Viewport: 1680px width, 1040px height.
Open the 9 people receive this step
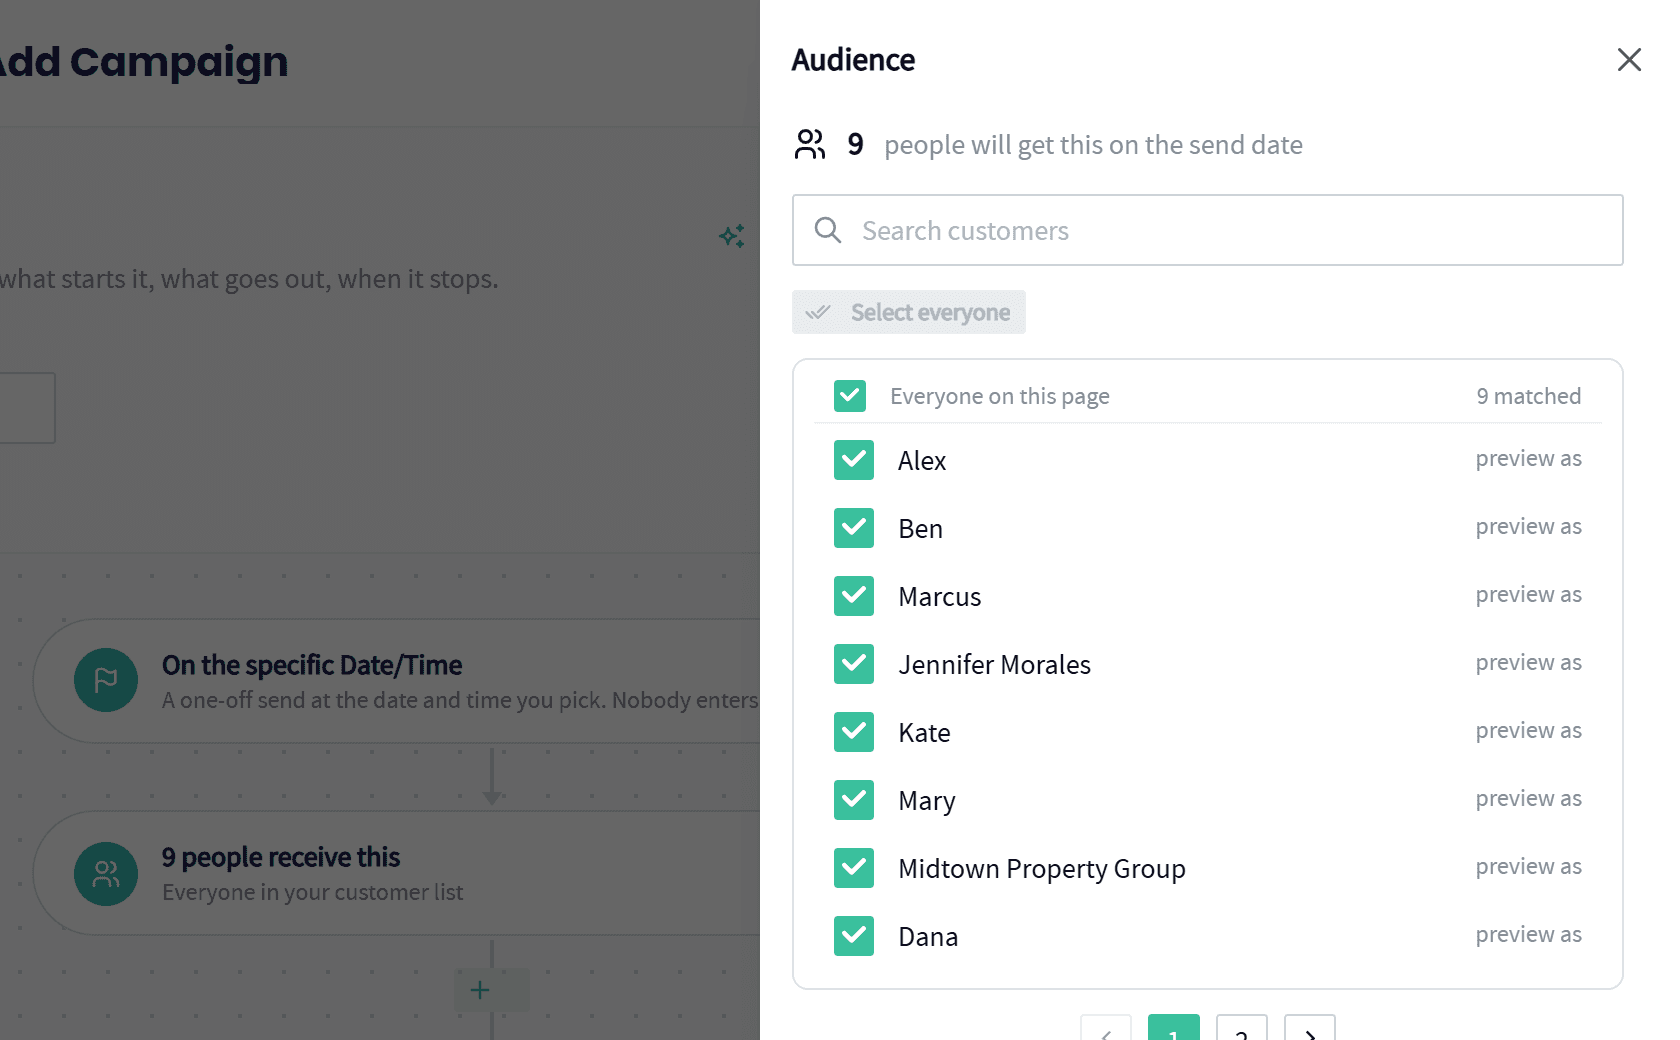397,873
